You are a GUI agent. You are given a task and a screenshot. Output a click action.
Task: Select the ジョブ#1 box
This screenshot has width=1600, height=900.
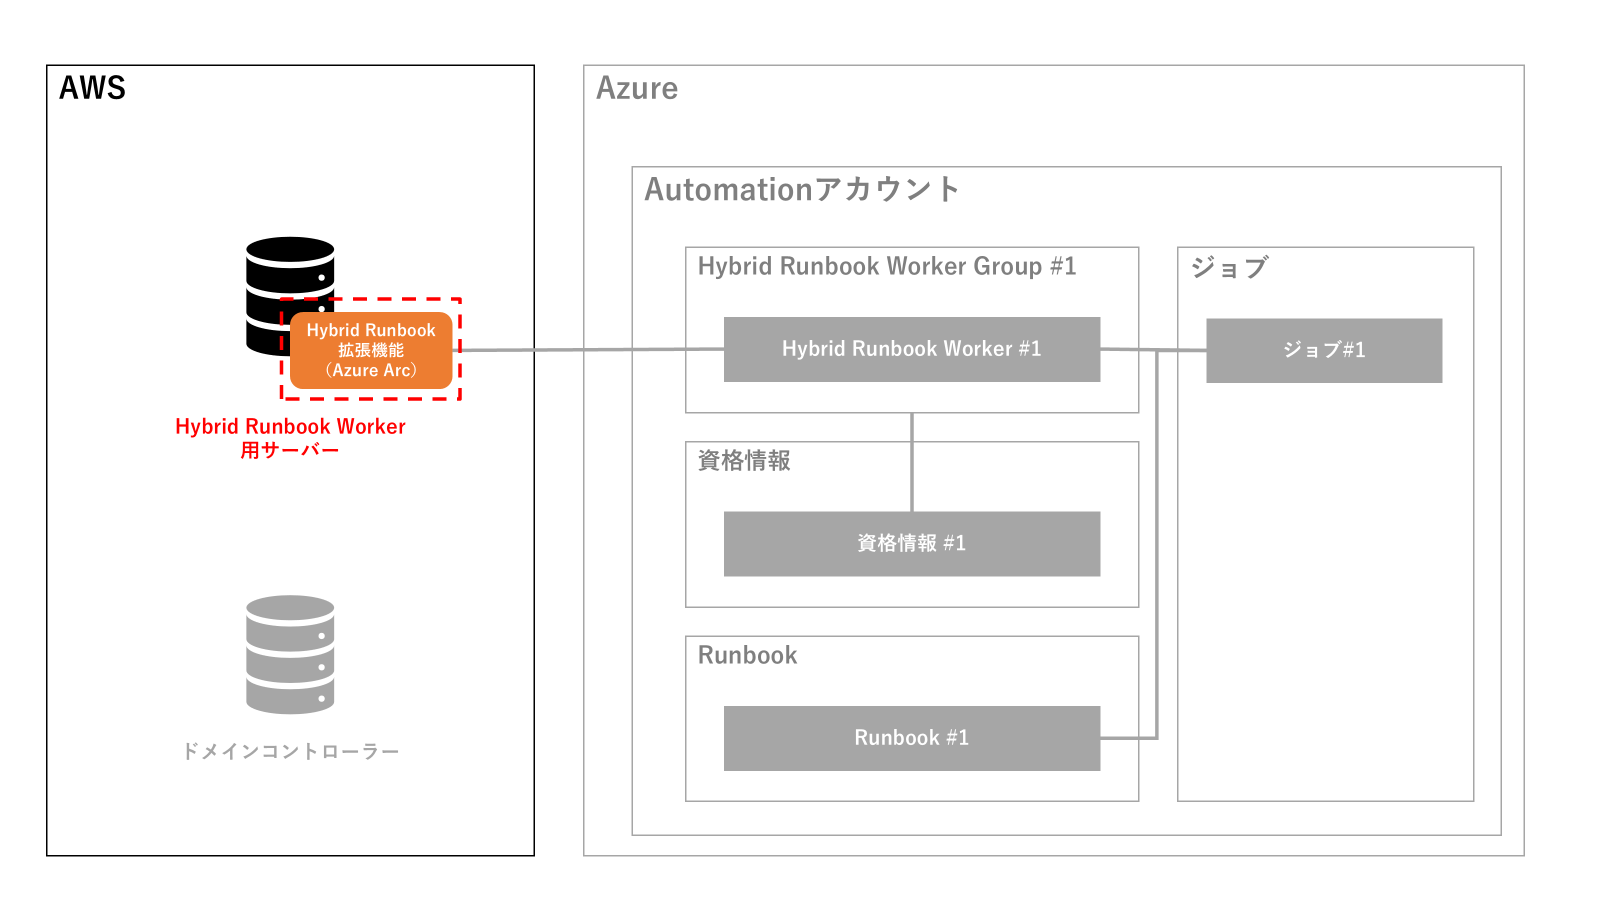click(1324, 350)
